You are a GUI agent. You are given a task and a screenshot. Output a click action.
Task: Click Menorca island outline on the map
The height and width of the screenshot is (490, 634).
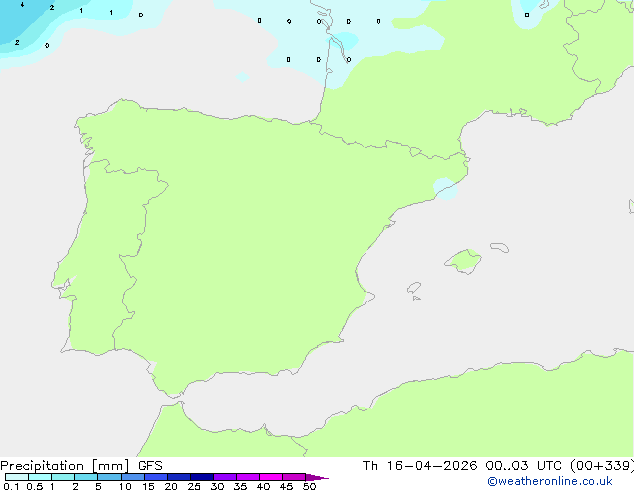tap(500, 247)
